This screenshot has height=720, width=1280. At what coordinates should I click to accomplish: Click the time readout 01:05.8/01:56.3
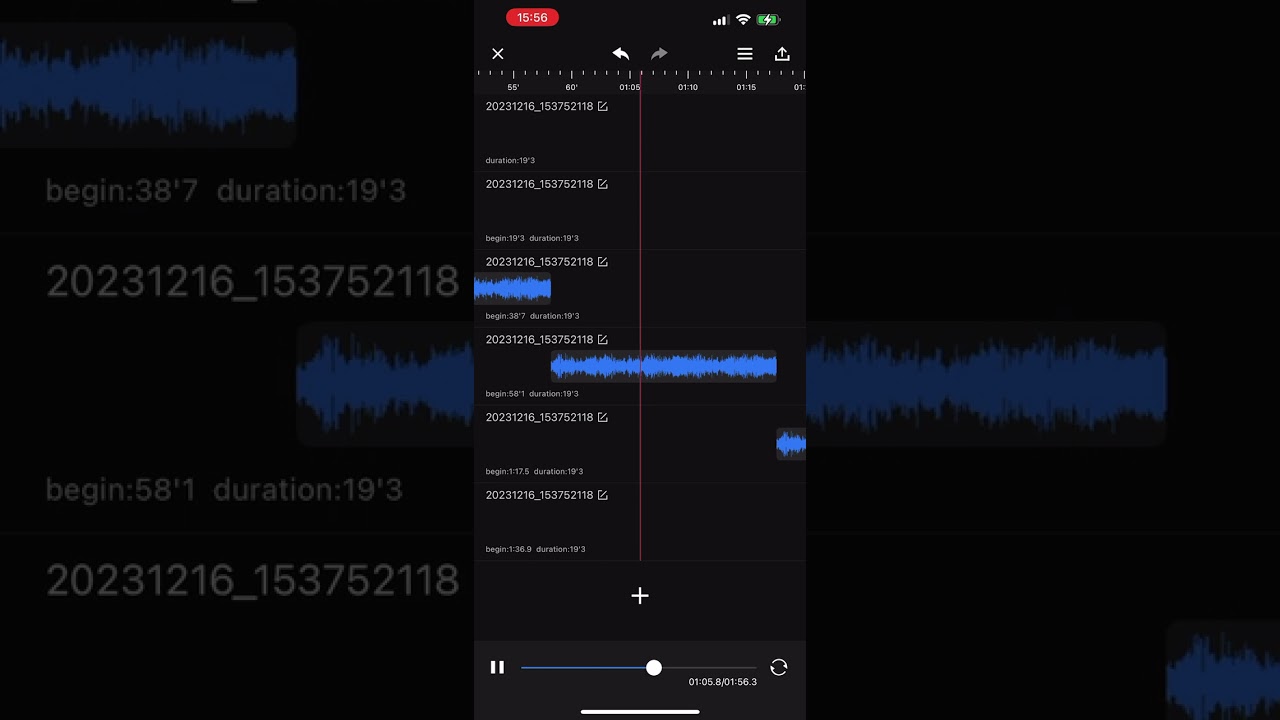pyautogui.click(x=723, y=682)
